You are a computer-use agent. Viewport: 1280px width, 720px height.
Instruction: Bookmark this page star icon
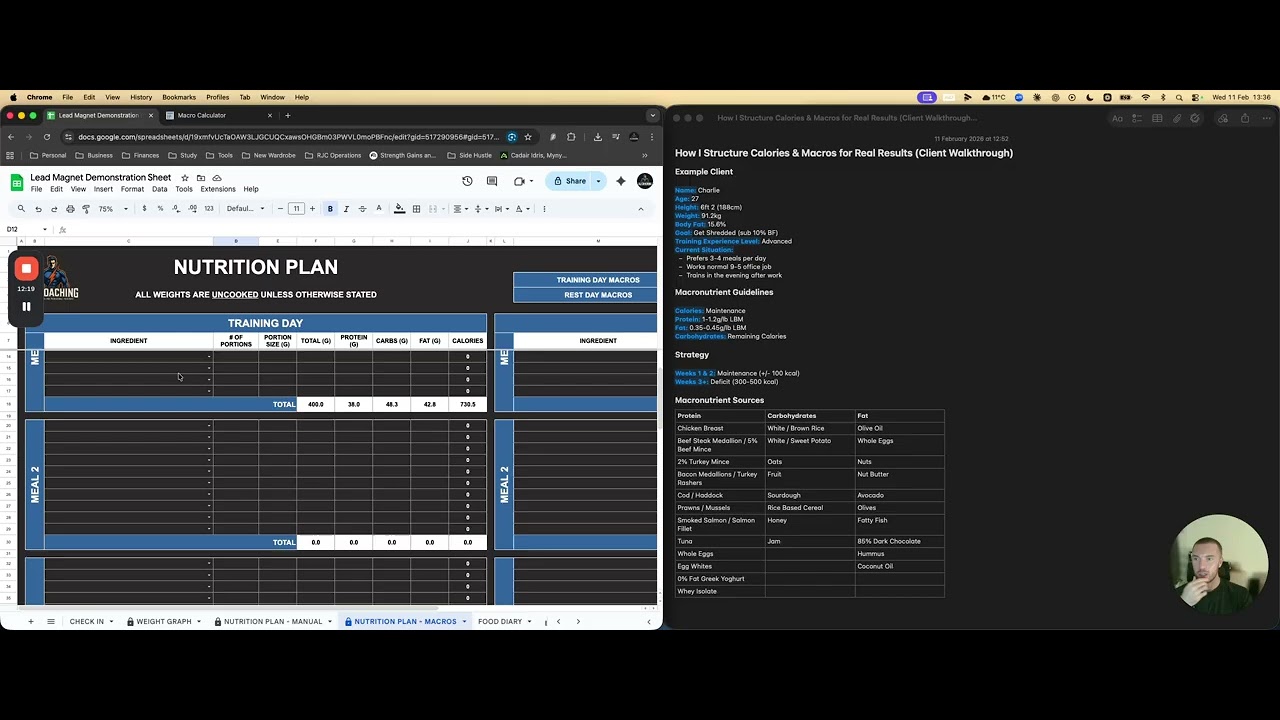pyautogui.click(x=528, y=137)
